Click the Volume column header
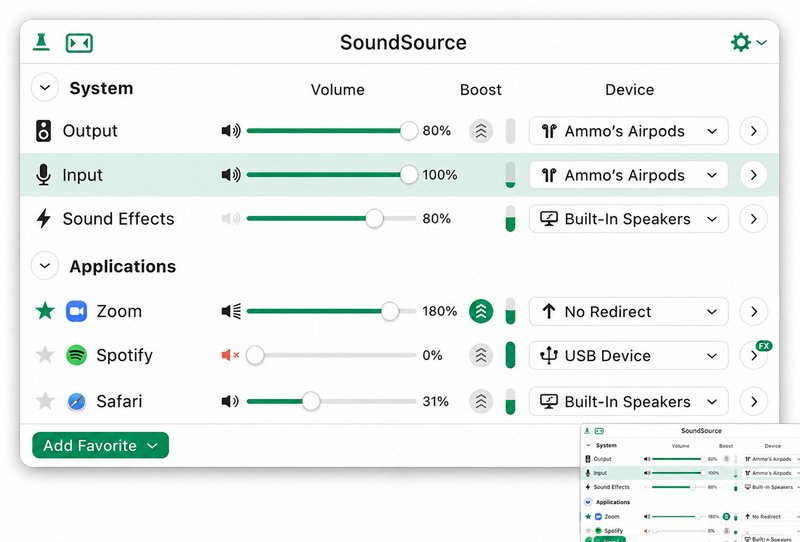This screenshot has width=800, height=542. pos(337,90)
